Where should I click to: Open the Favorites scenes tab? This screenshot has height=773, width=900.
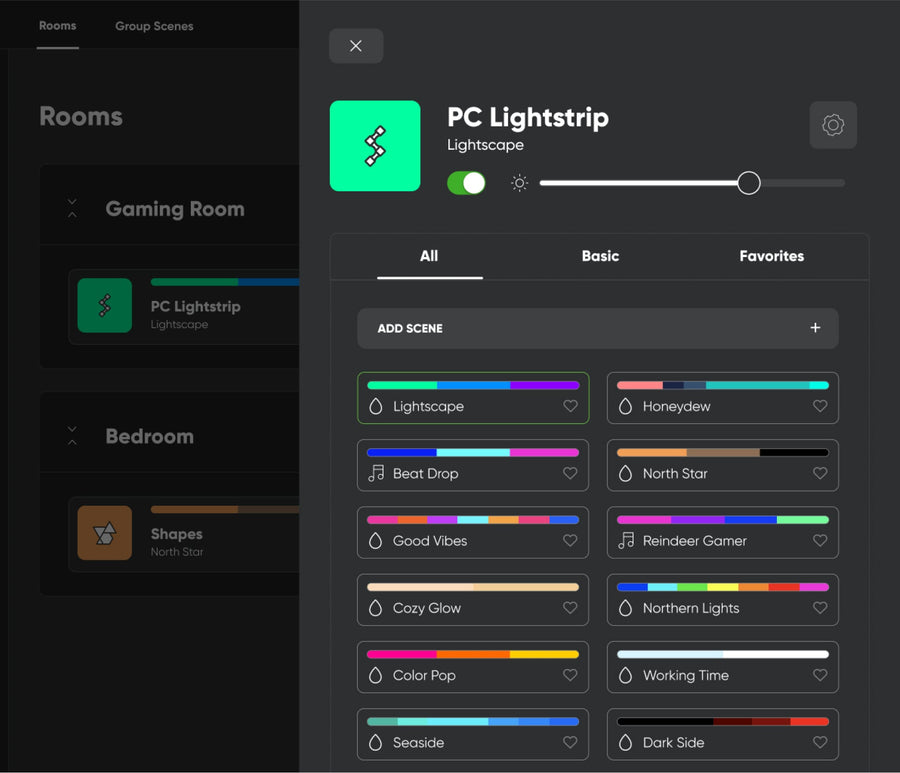[771, 256]
